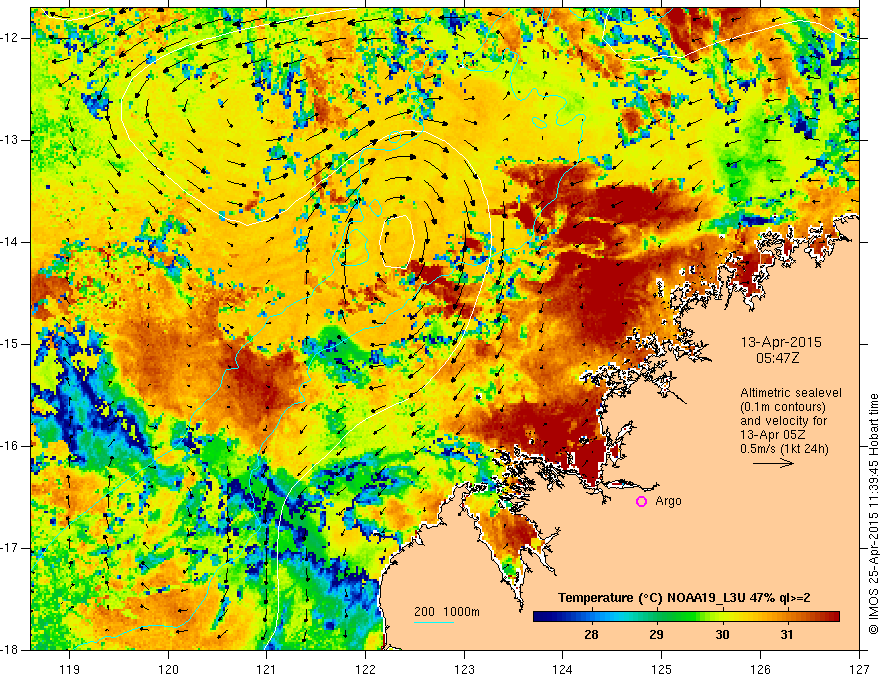The height and width of the screenshot is (680, 880).
Task: Click longitude label 123 on bottom axis
Action: pos(464,669)
